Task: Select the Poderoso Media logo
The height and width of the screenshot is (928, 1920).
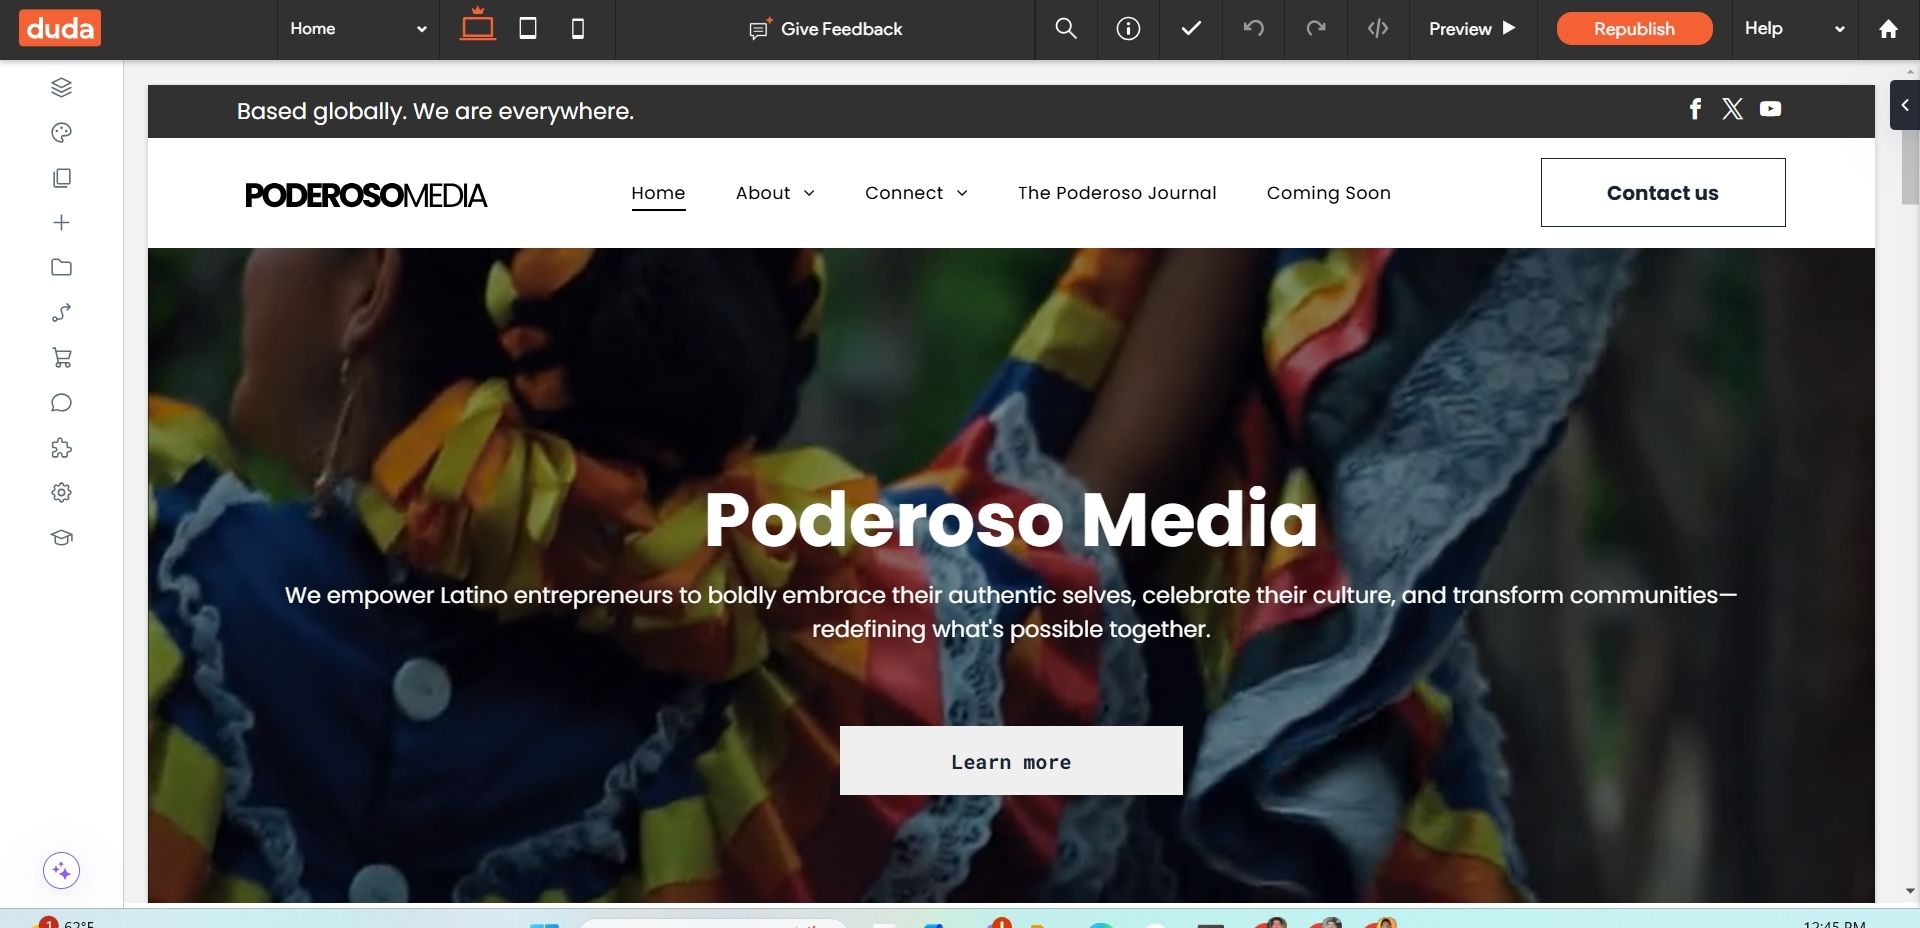Action: click(366, 195)
